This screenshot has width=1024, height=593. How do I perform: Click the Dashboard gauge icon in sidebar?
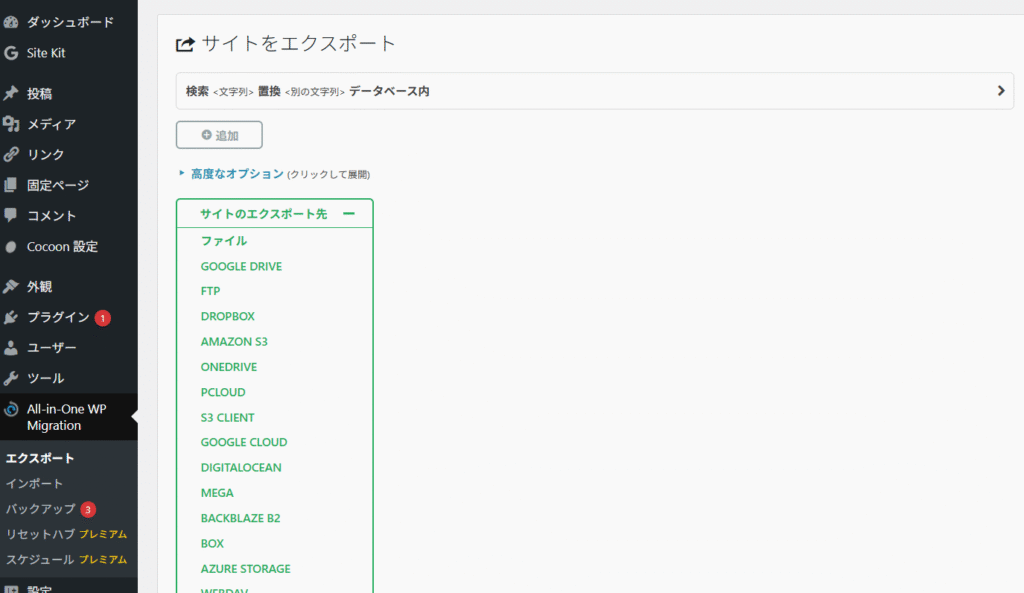(x=11, y=22)
